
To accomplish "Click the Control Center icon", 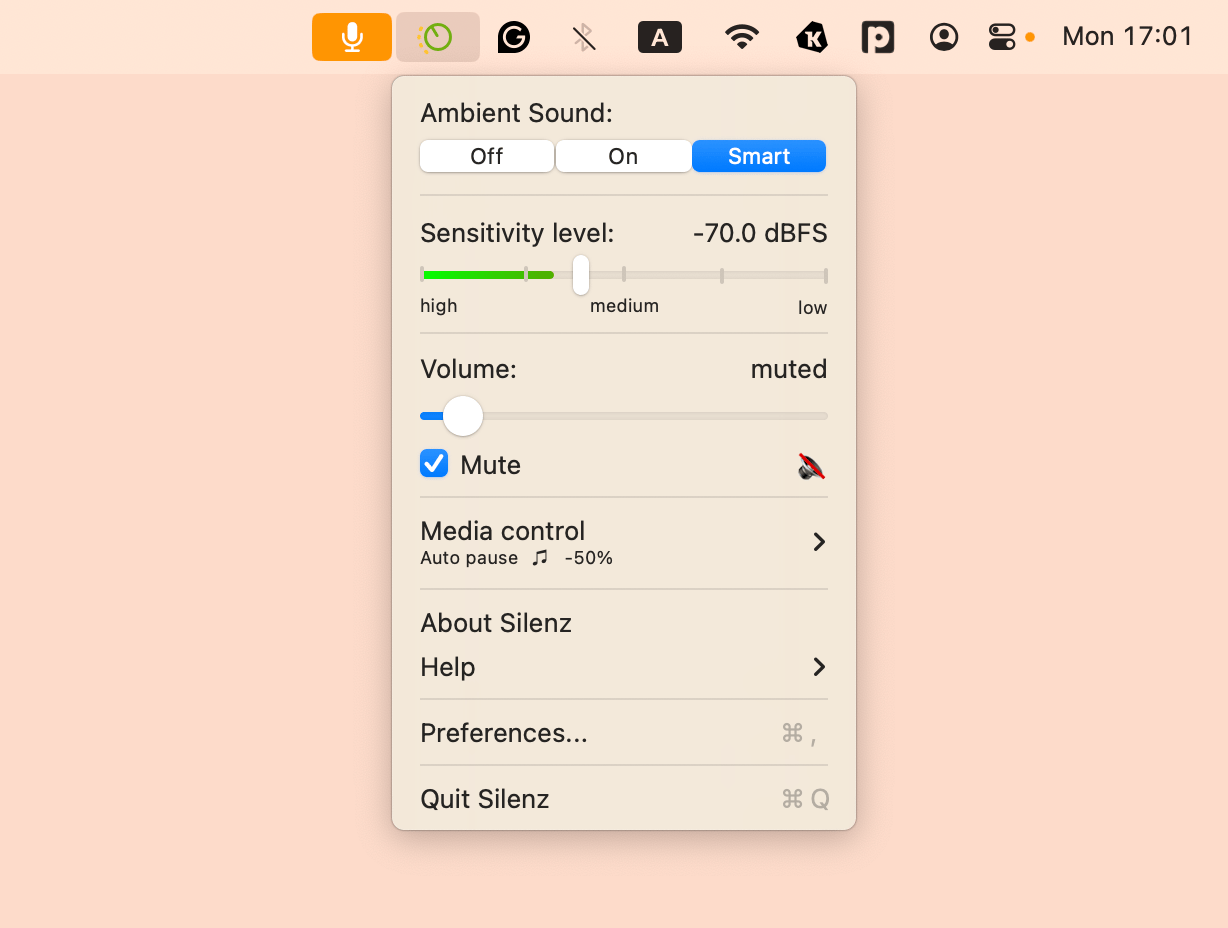I will click(x=1001, y=38).
